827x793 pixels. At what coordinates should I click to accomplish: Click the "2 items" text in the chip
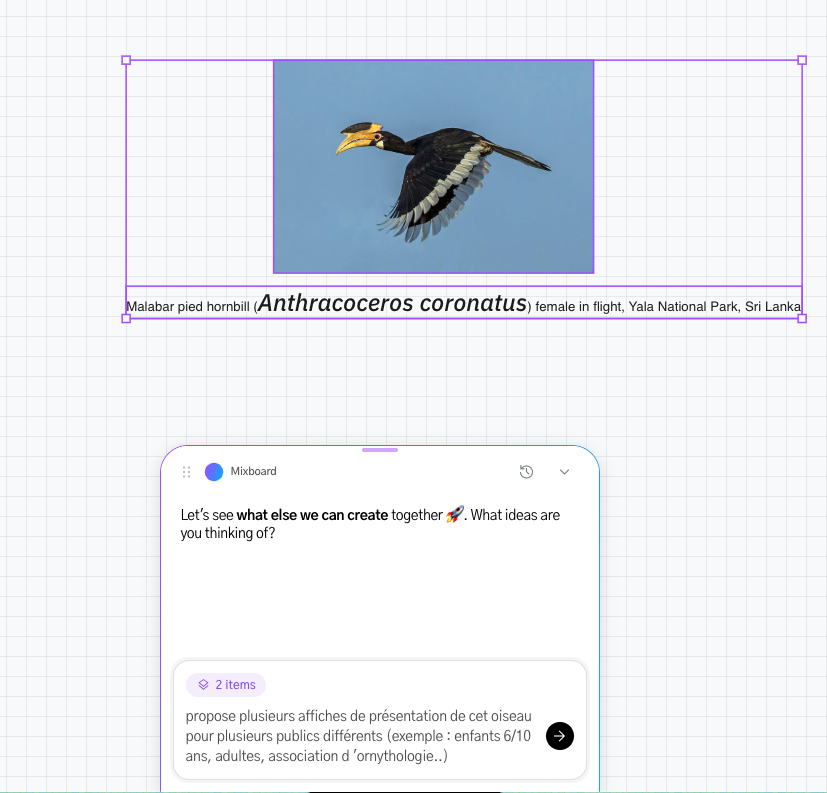coord(235,684)
